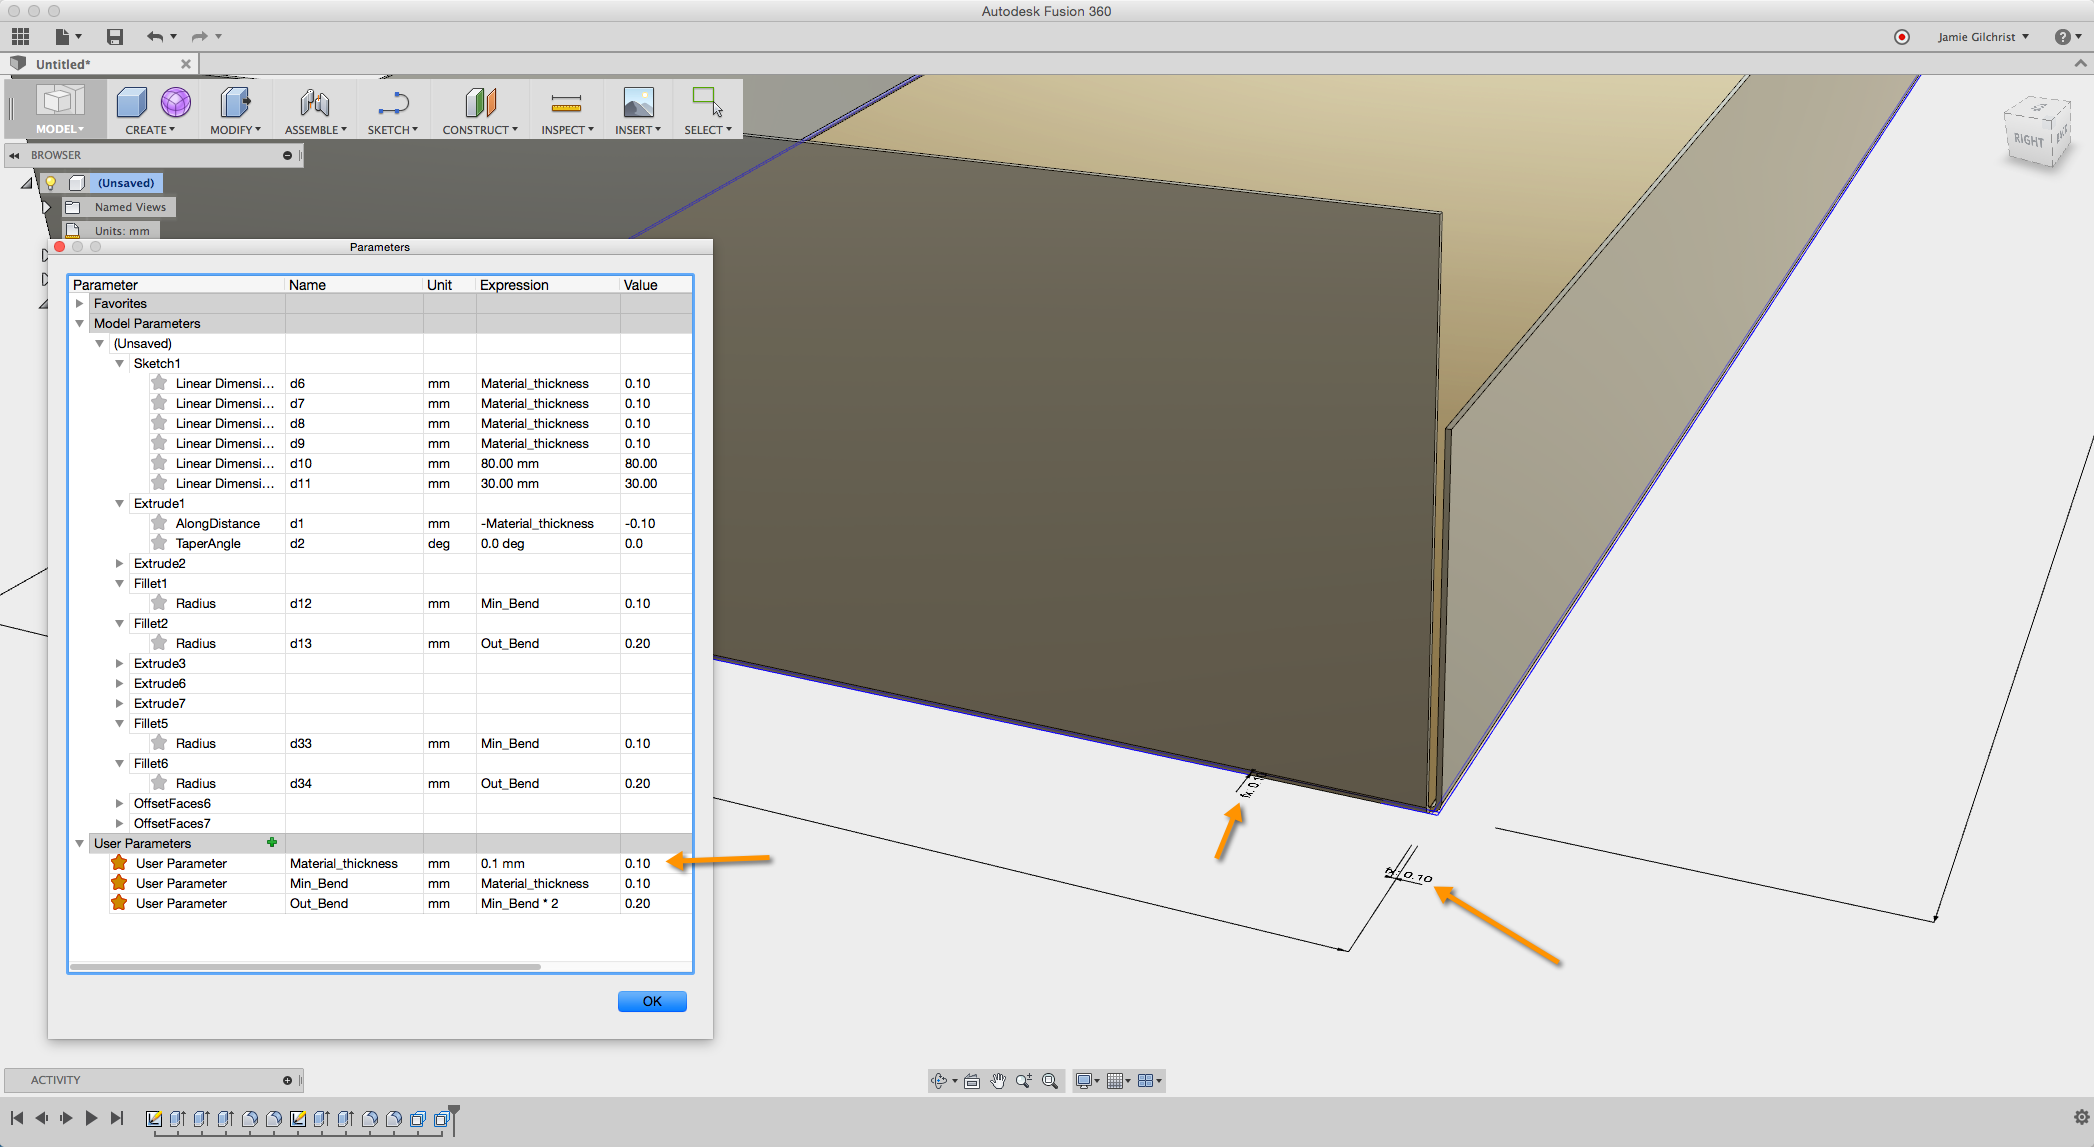This screenshot has width=2094, height=1147.
Task: Open the SKETCH dropdown menu
Action: tap(392, 130)
